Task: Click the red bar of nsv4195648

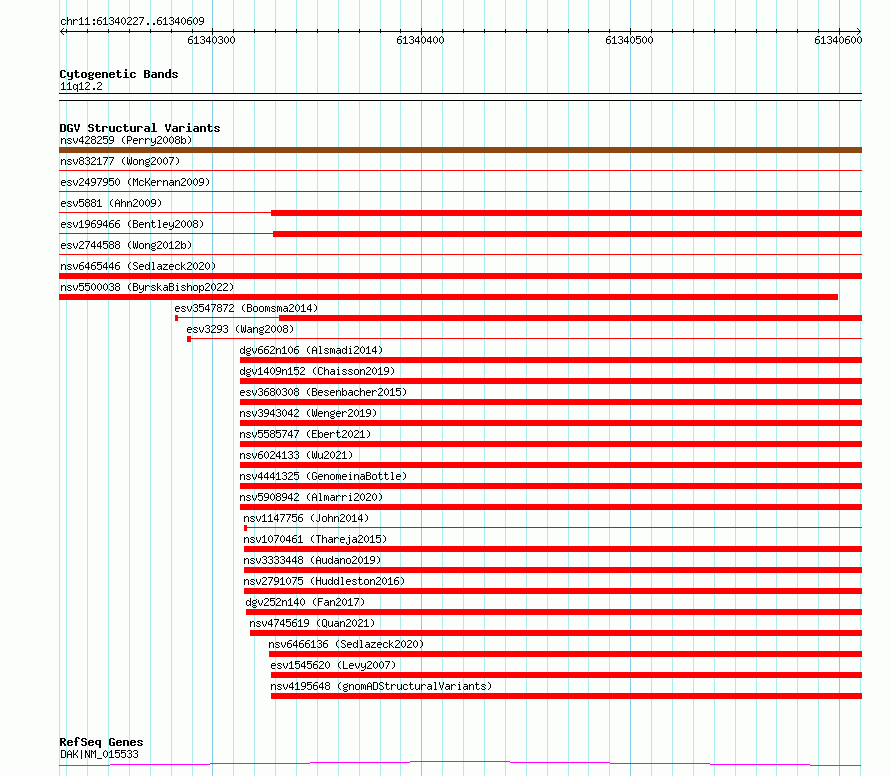Action: tap(566, 696)
